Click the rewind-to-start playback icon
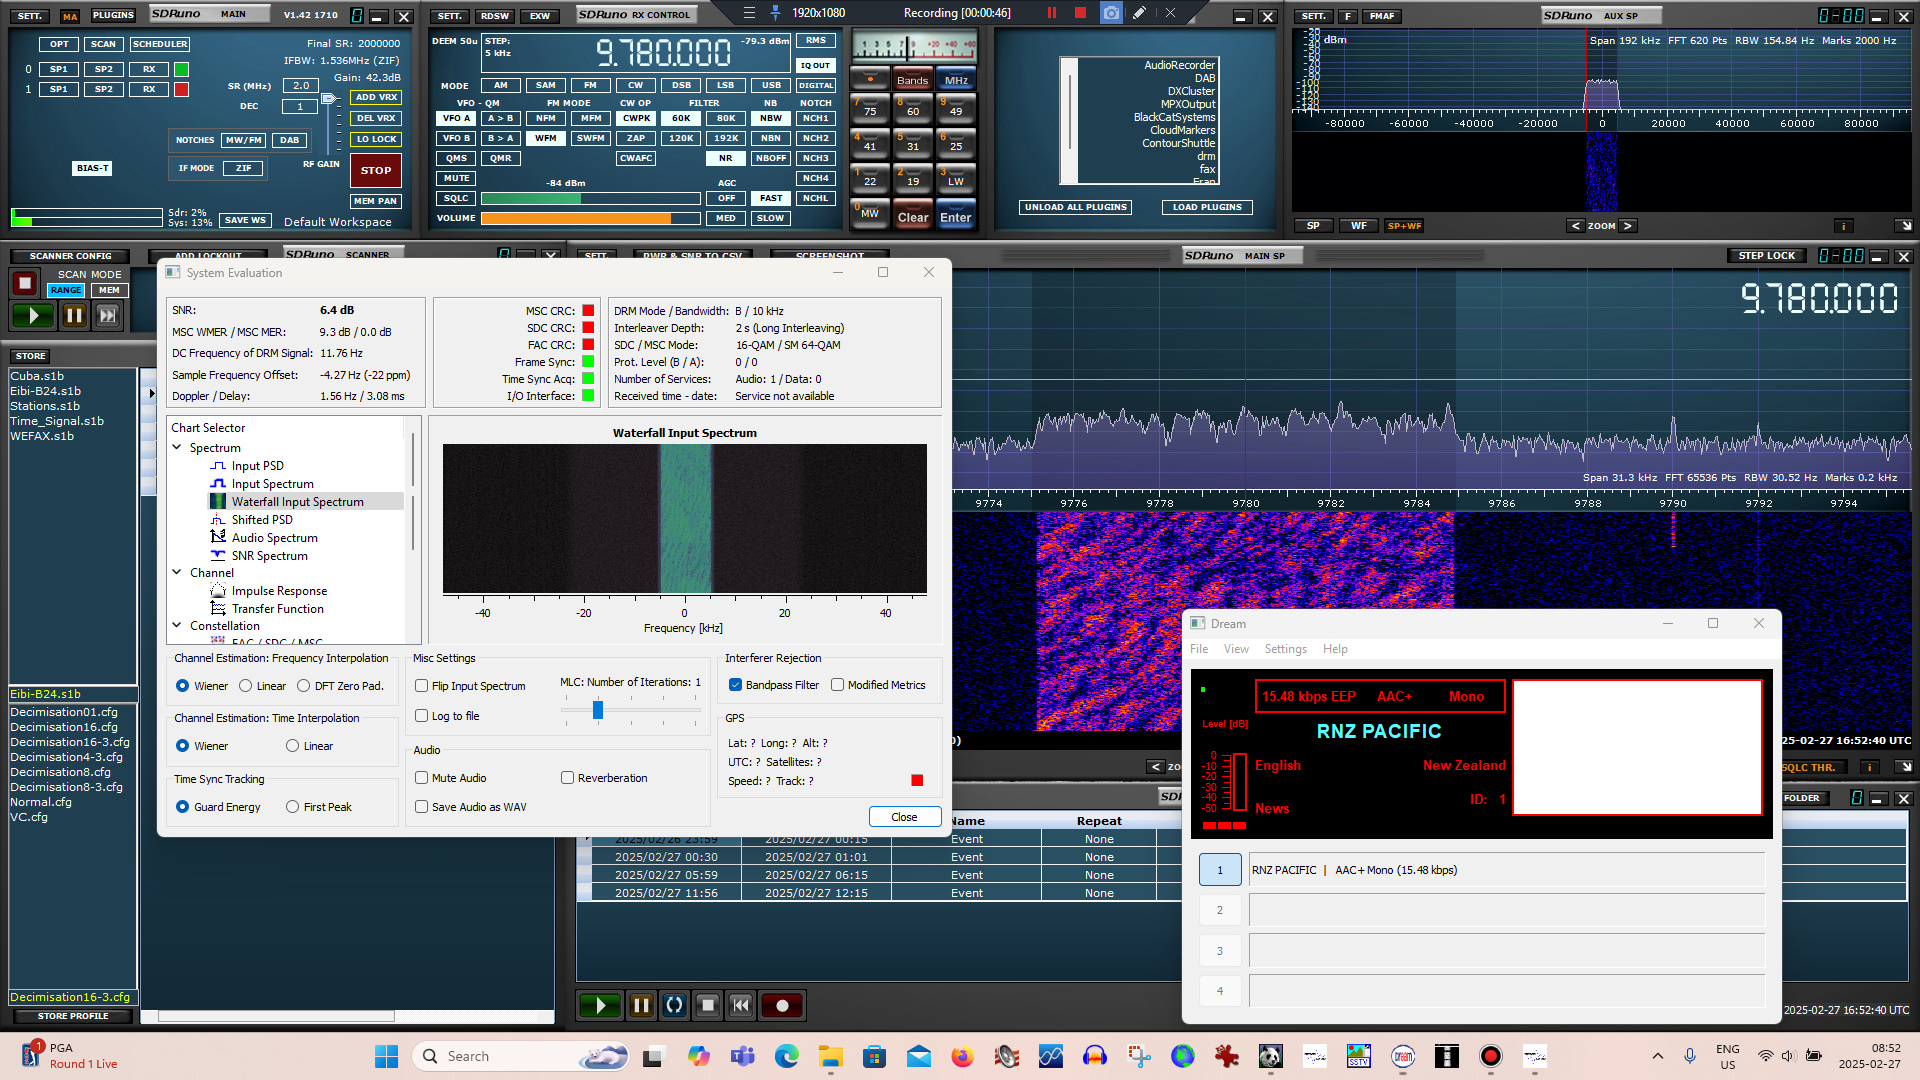 click(x=741, y=1006)
